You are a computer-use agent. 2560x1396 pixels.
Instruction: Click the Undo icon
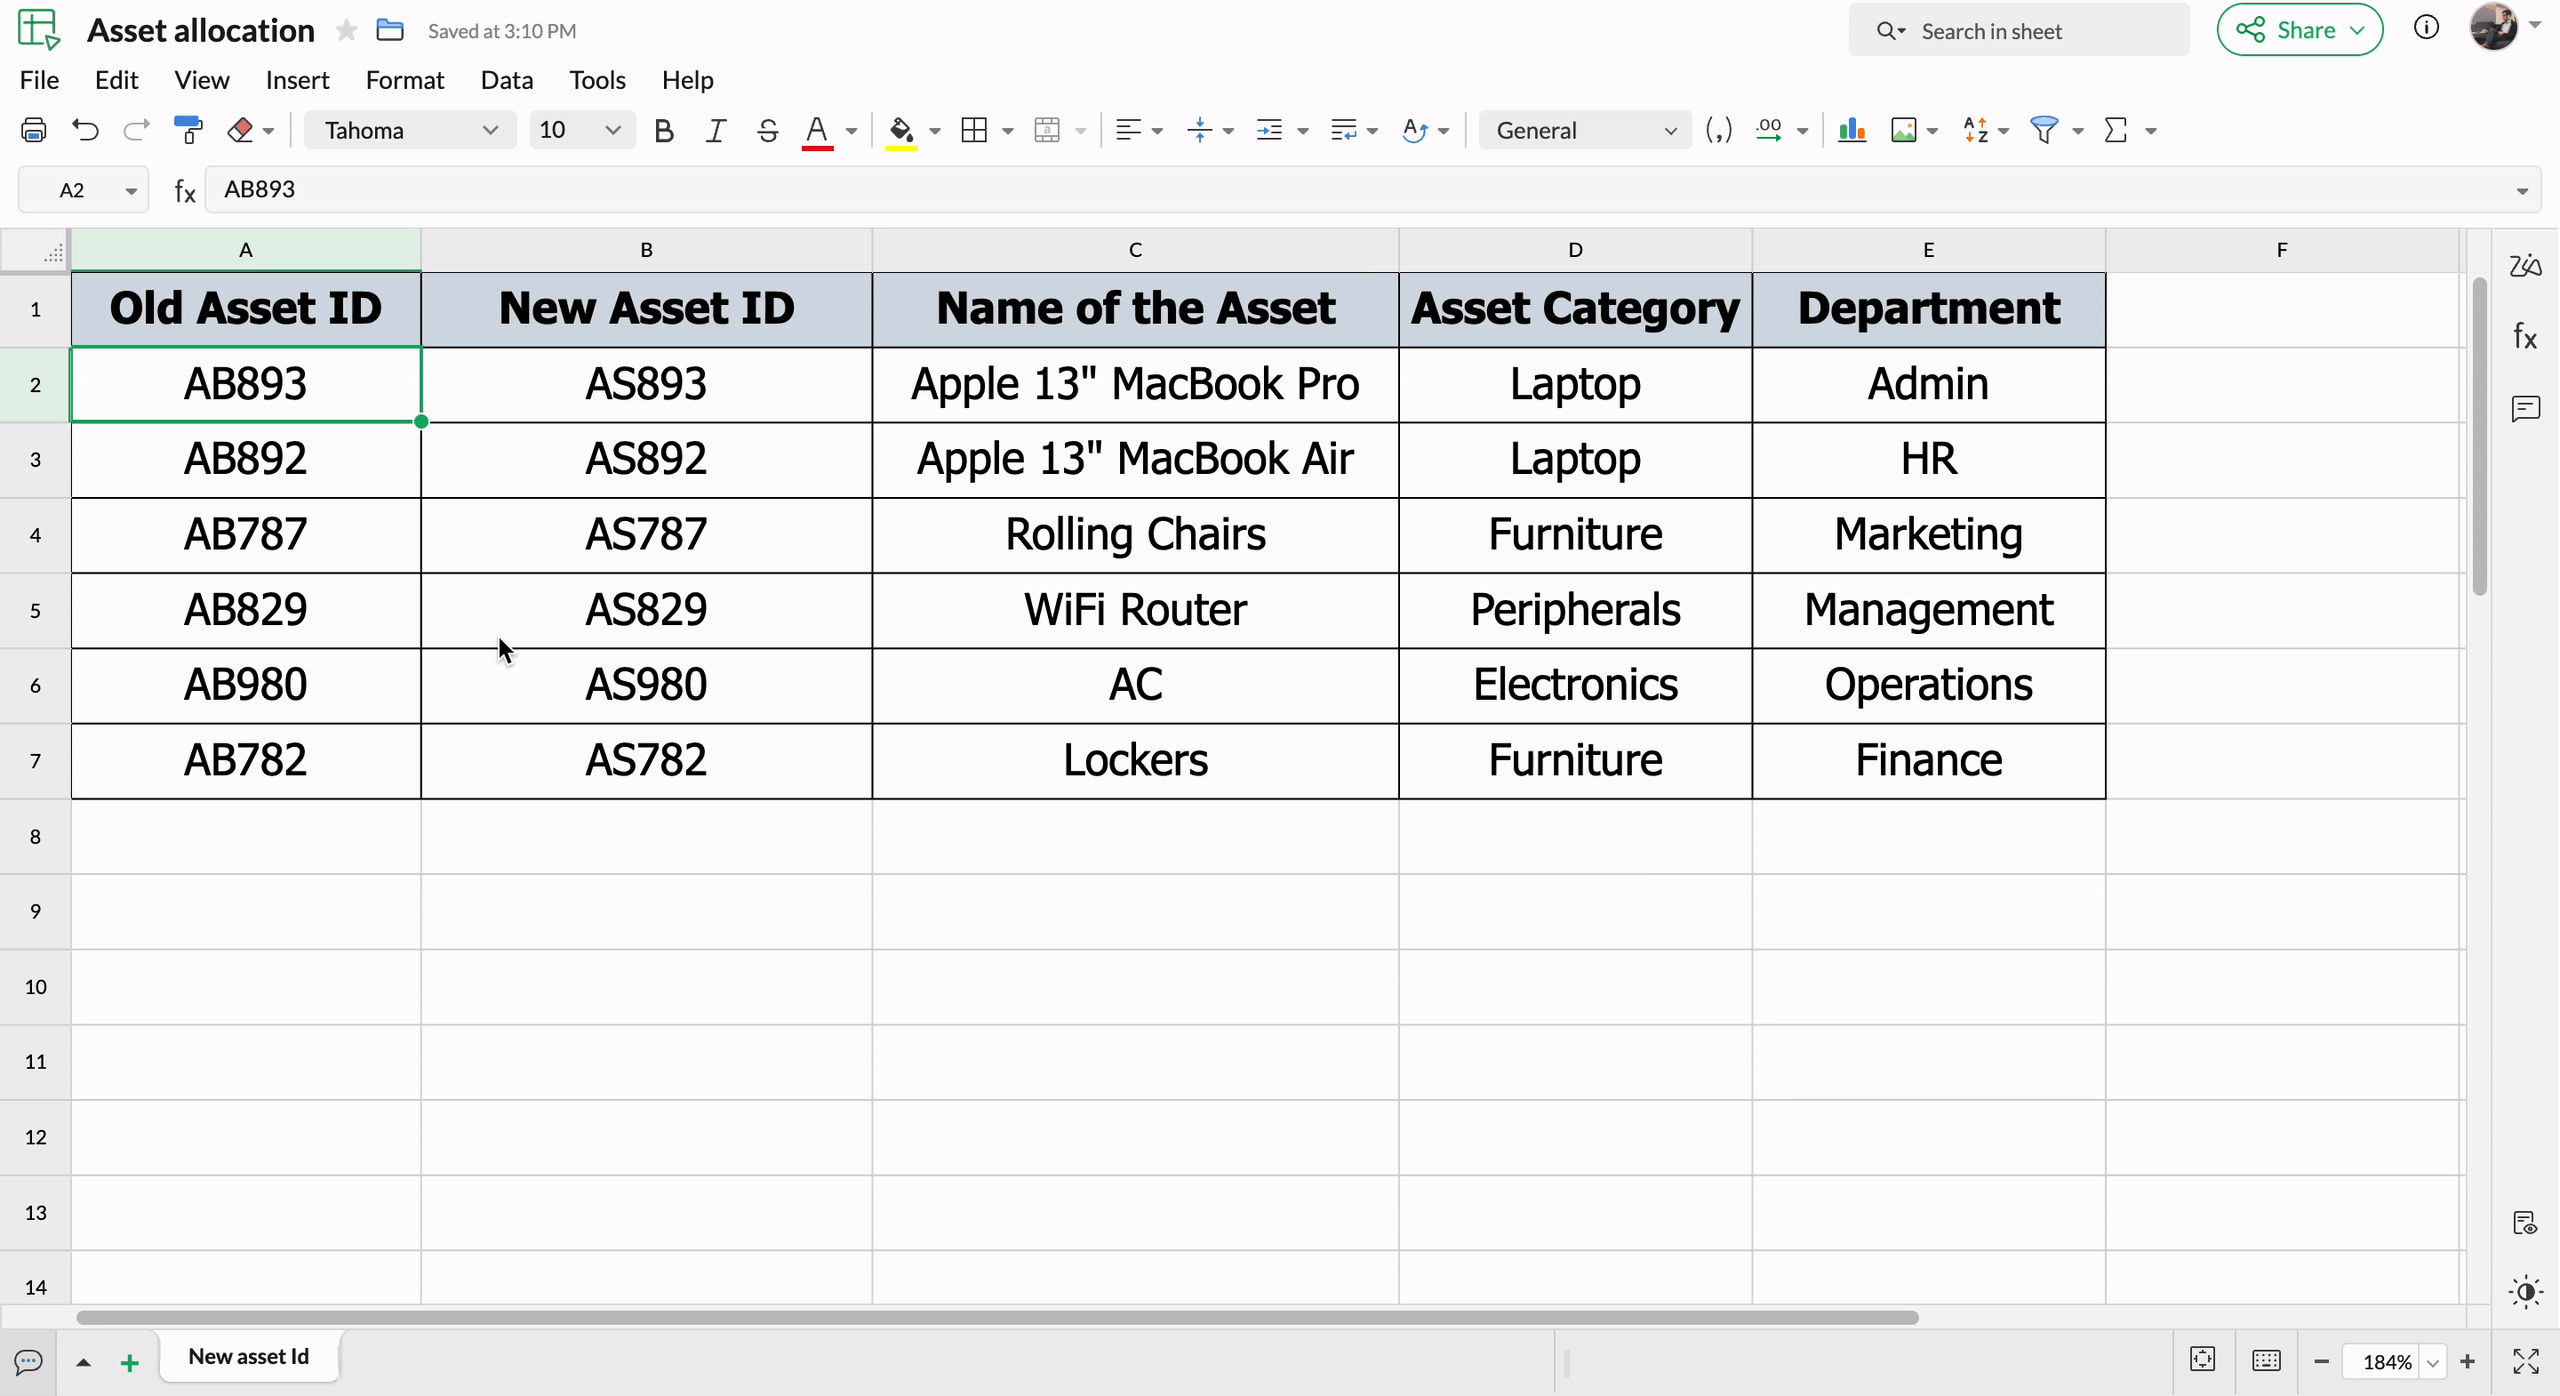(x=86, y=131)
